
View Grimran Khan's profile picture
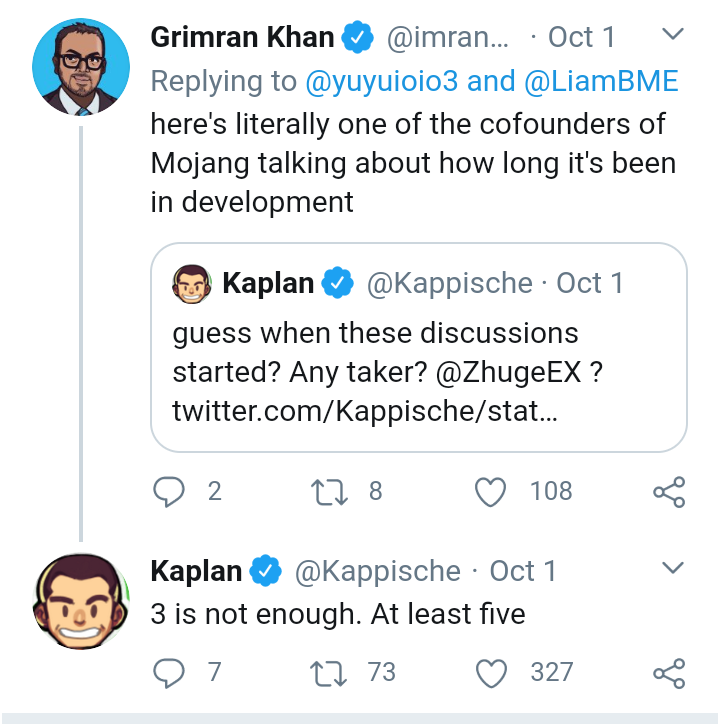[81, 67]
